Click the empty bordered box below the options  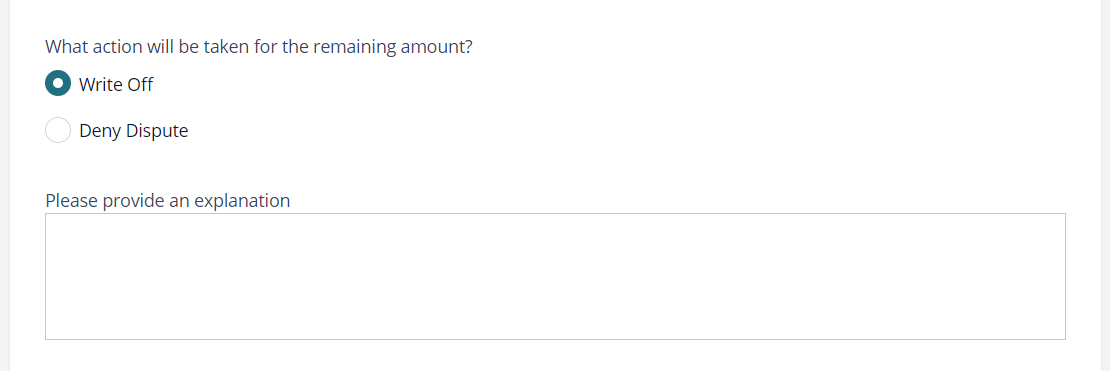pyautogui.click(x=555, y=276)
